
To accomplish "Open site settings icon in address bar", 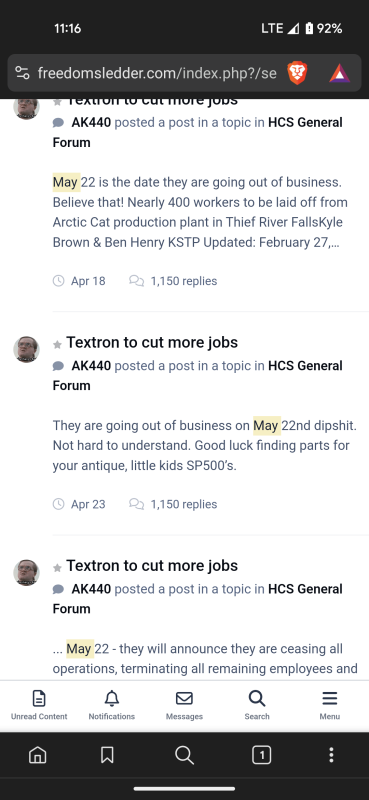I will pyautogui.click(x=22, y=73).
